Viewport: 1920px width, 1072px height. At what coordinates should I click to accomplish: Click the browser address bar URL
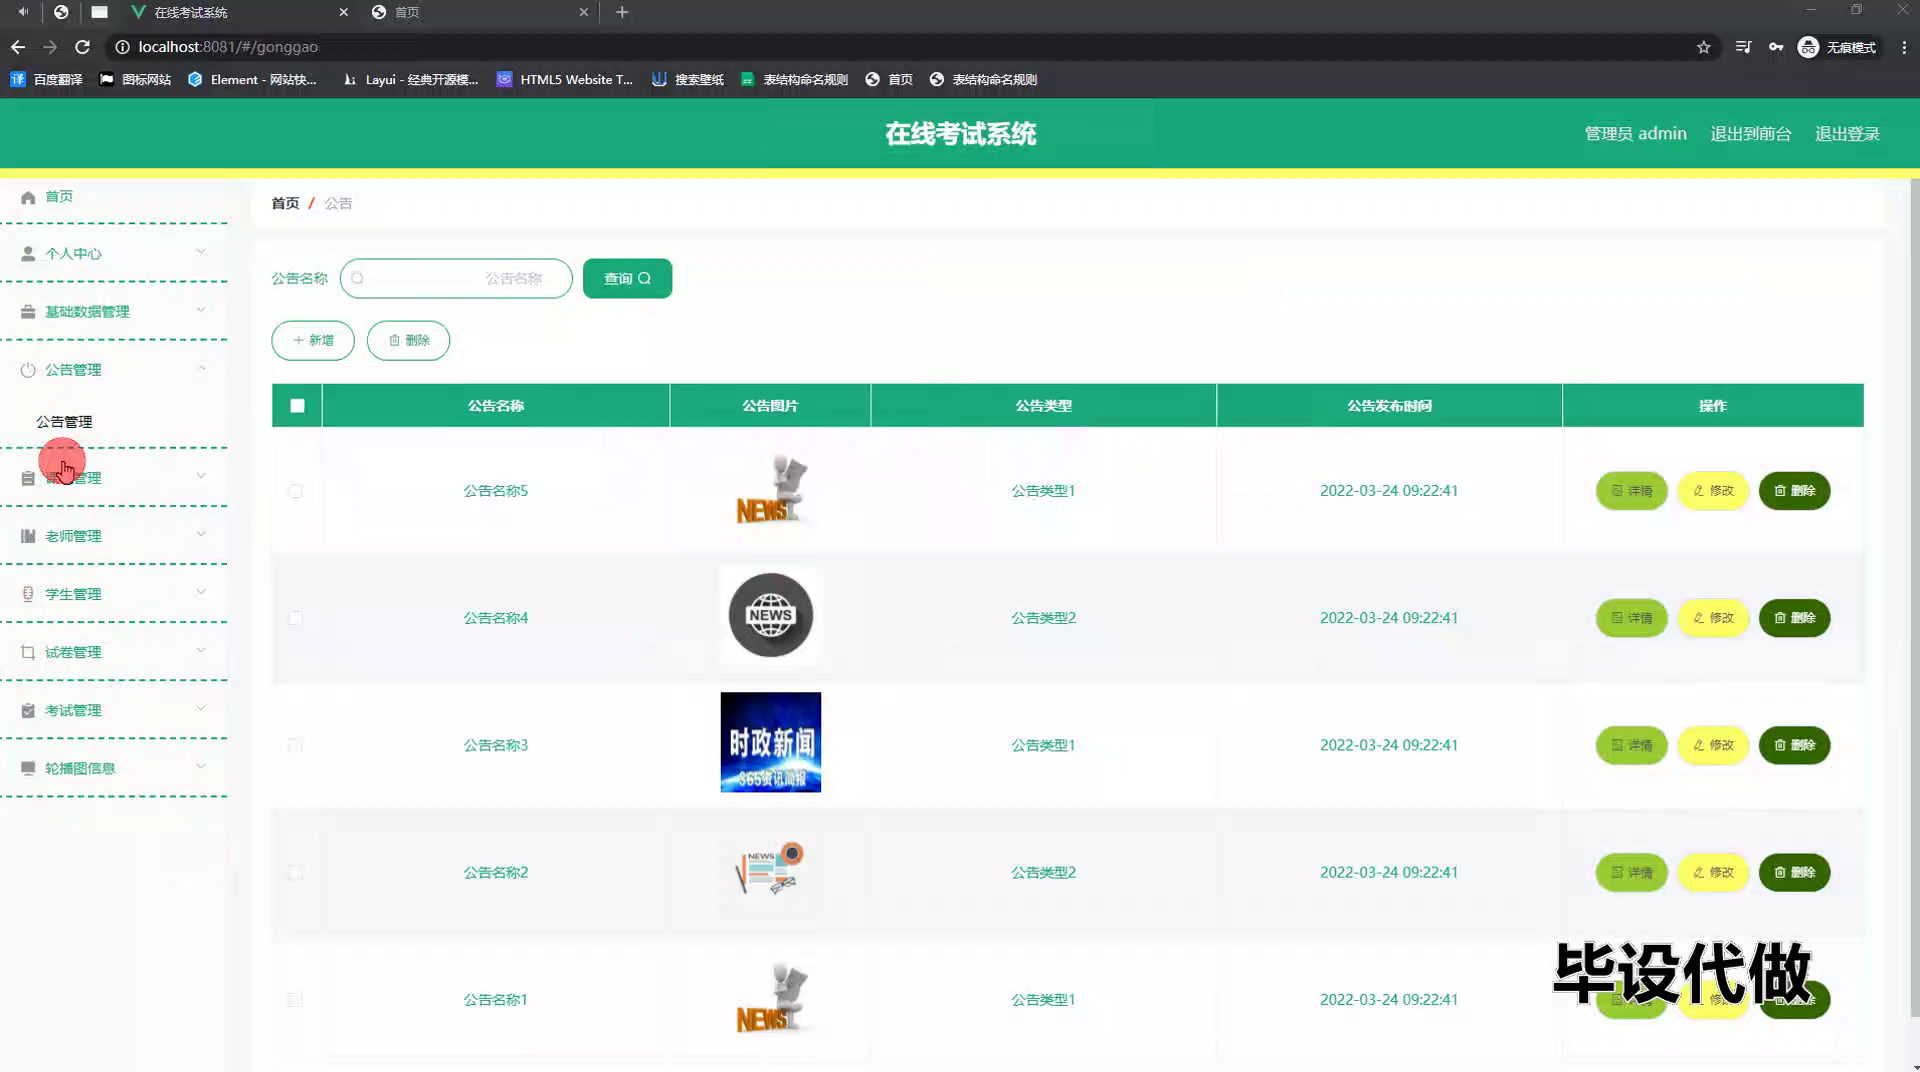pos(228,47)
